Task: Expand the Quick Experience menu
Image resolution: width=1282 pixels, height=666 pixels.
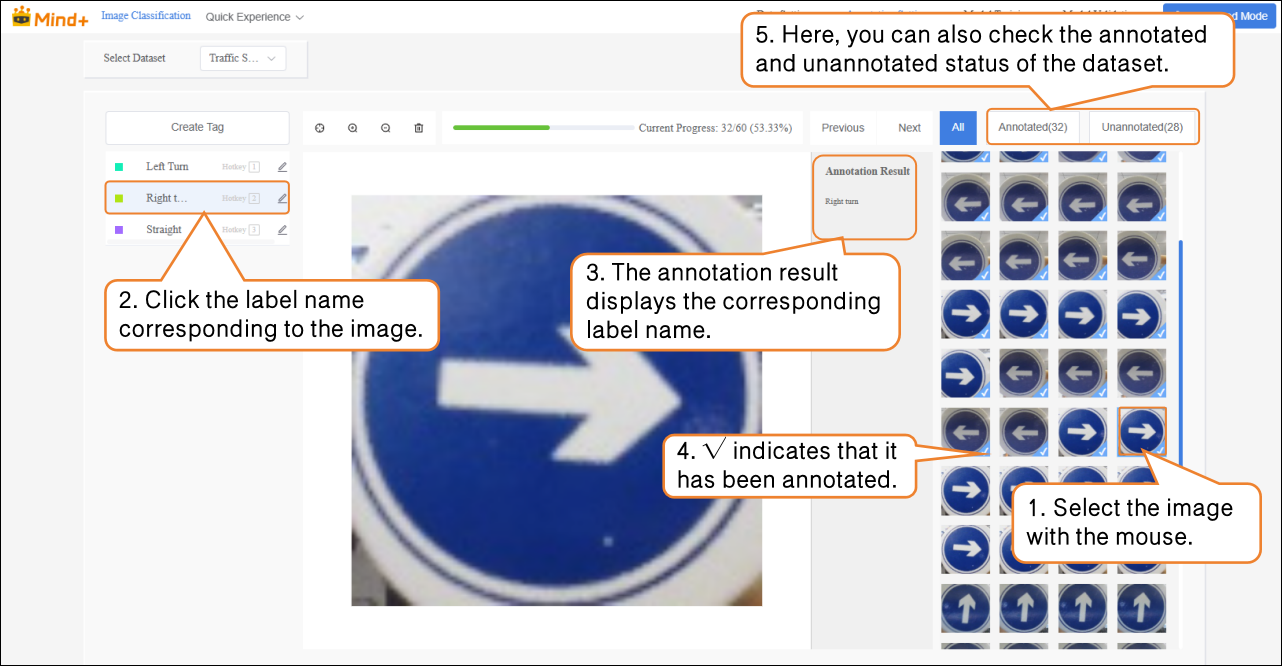Action: (x=254, y=17)
